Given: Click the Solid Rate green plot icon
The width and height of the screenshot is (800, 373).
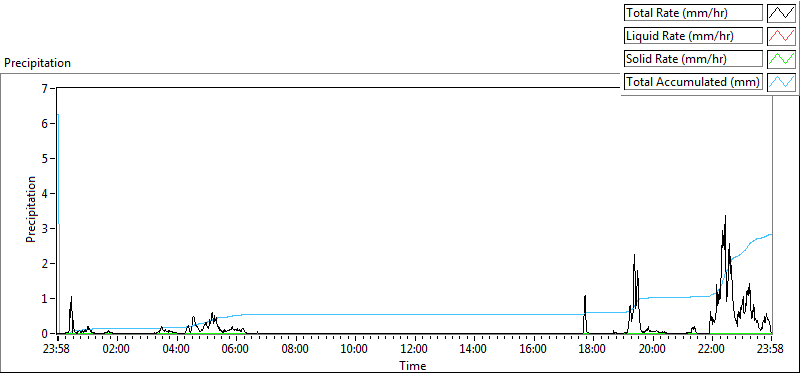Looking at the screenshot, I should (782, 59).
